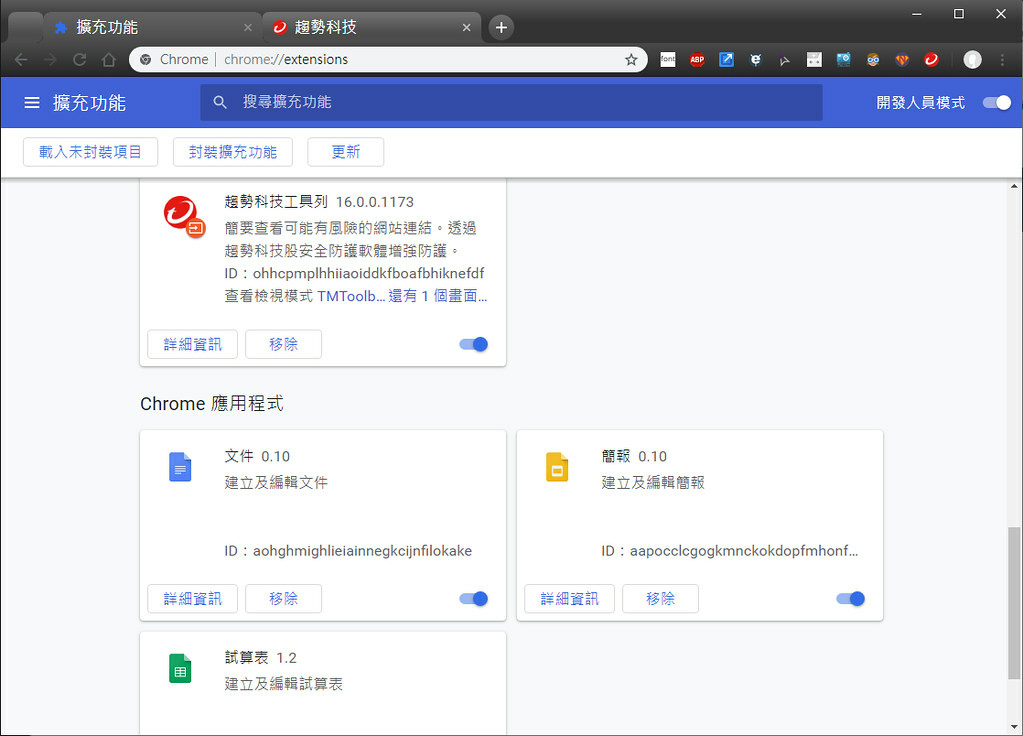Reload the page
Viewport: 1023px width, 736px height.
[80, 59]
